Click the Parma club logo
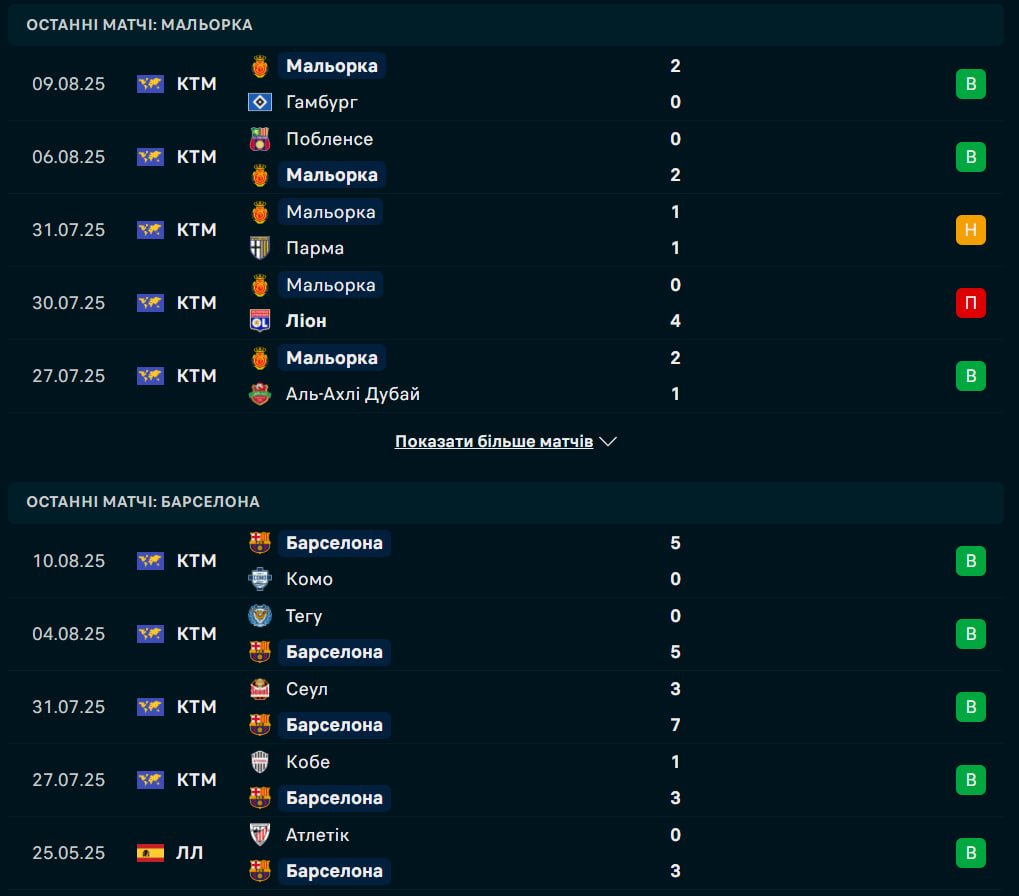This screenshot has height=896, width=1019. pos(260,248)
